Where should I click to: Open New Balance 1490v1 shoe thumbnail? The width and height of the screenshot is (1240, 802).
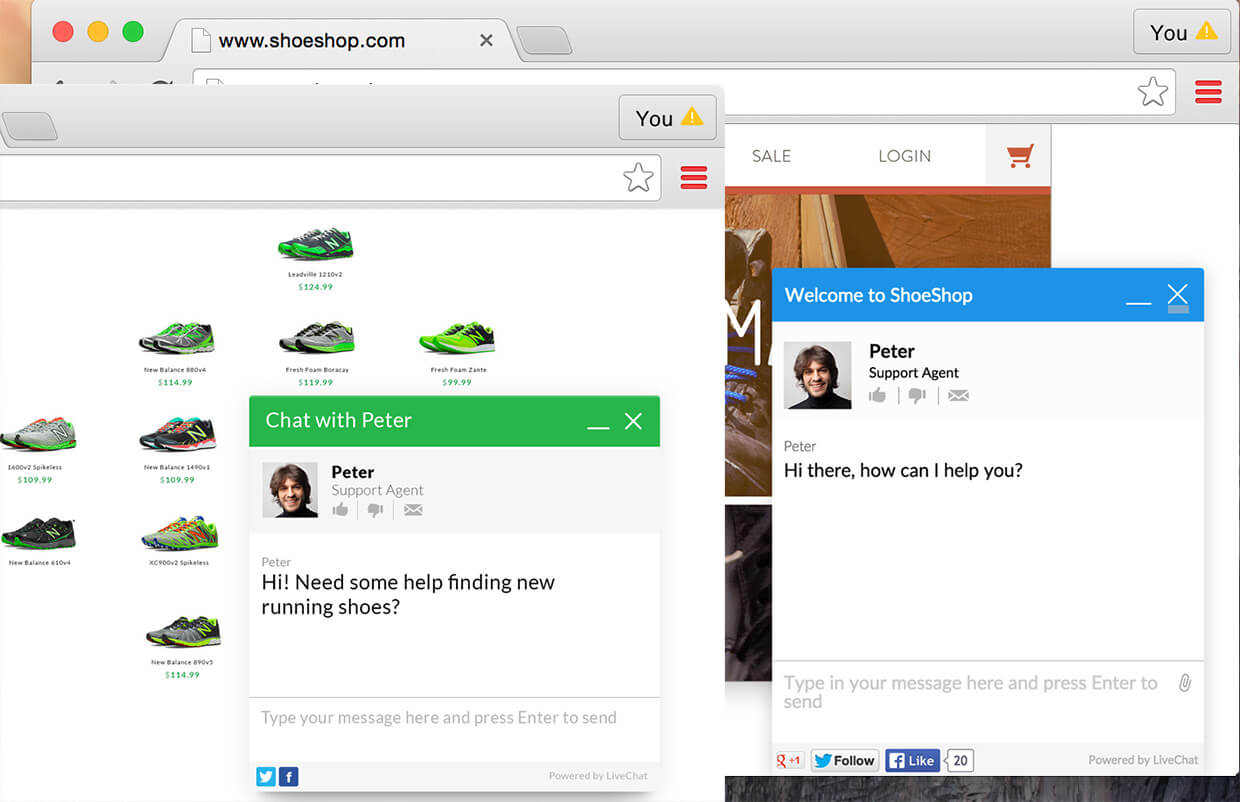177,434
